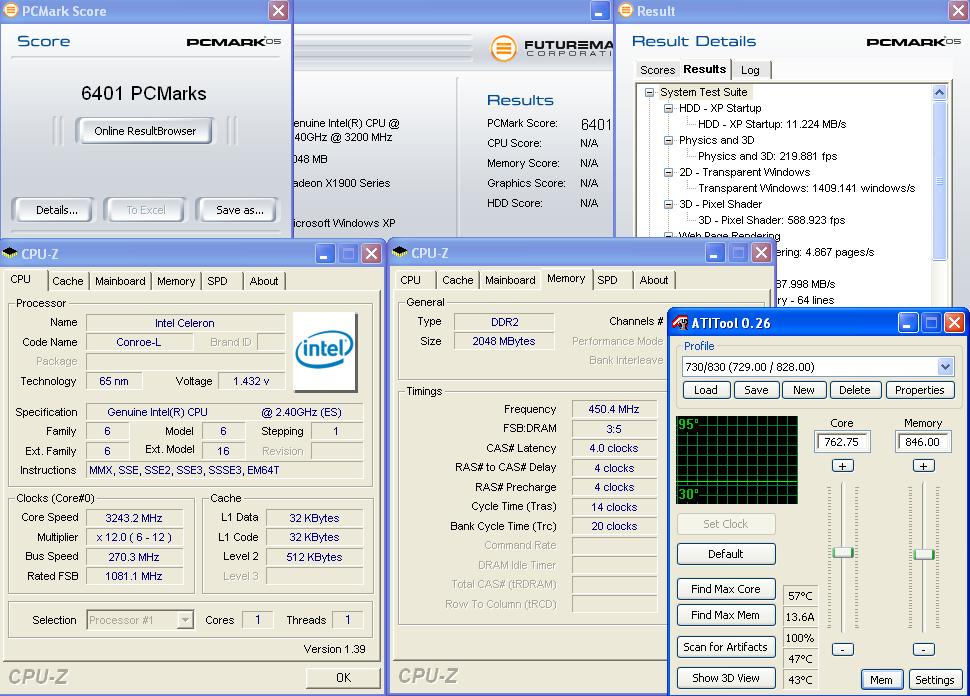Minimize the ATITool window

pyautogui.click(x=908, y=323)
